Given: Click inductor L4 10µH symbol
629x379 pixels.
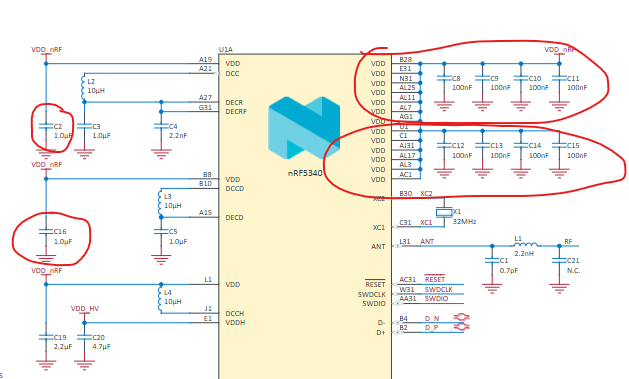Looking at the screenshot, I should [160, 298].
